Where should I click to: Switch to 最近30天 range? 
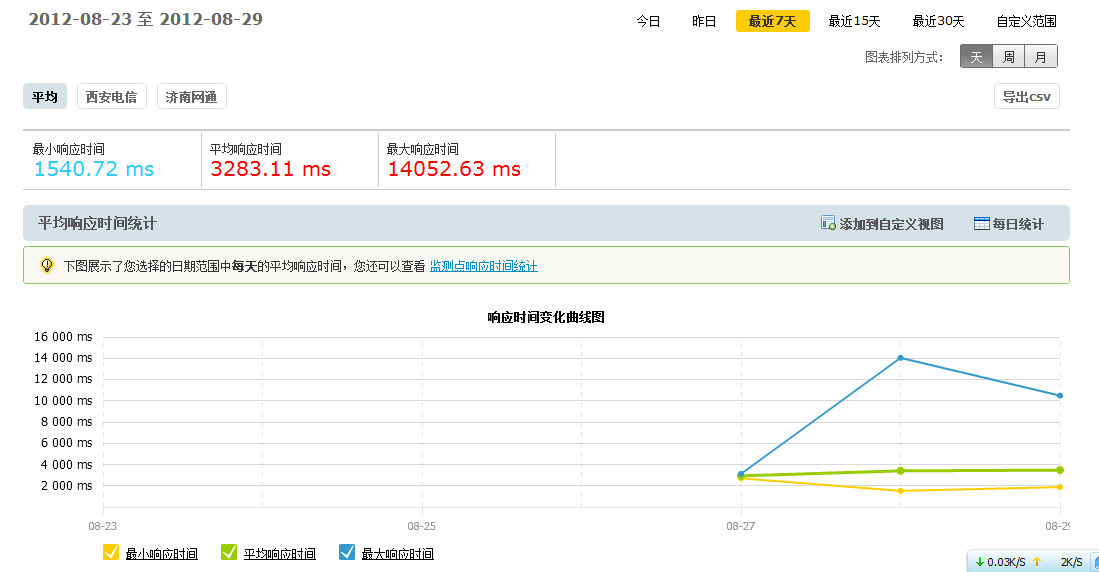(x=938, y=21)
